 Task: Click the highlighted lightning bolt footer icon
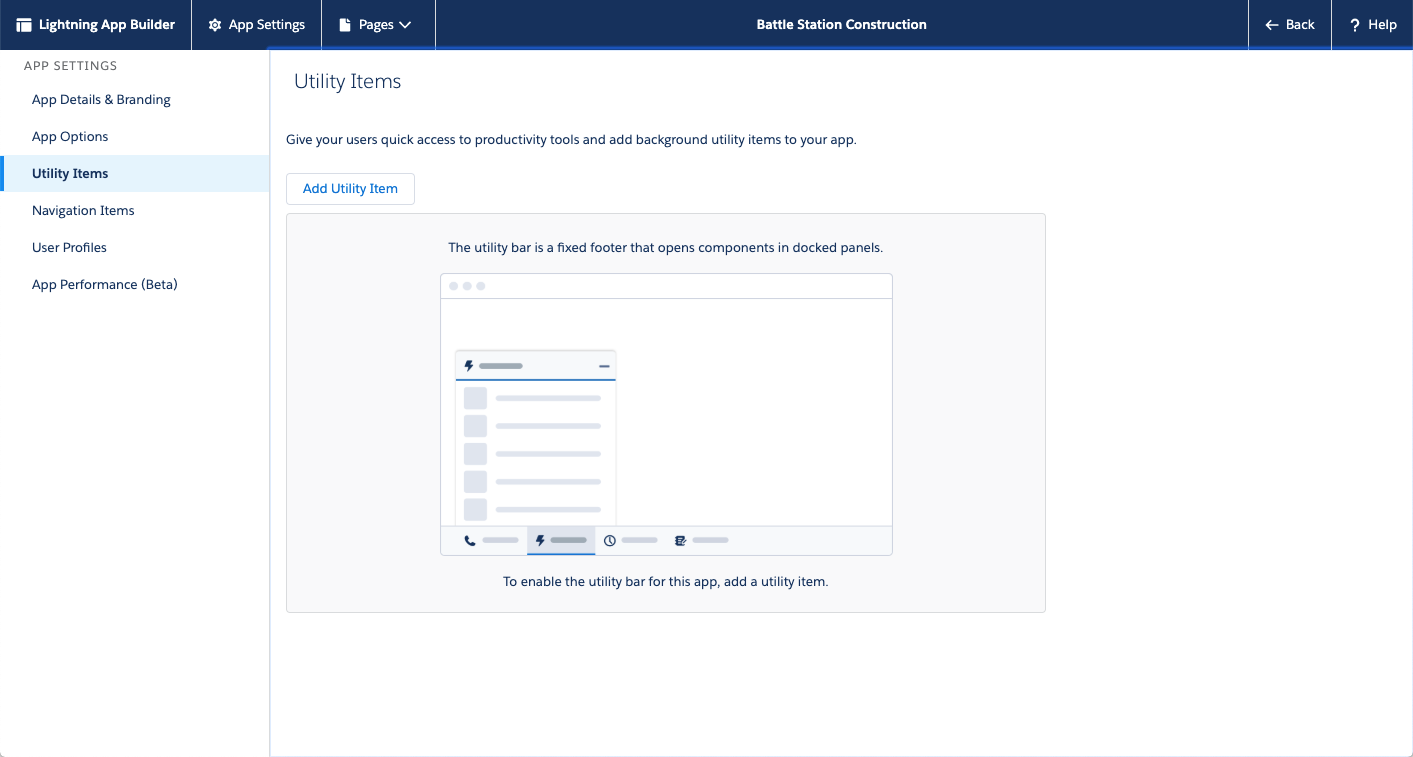(541, 541)
